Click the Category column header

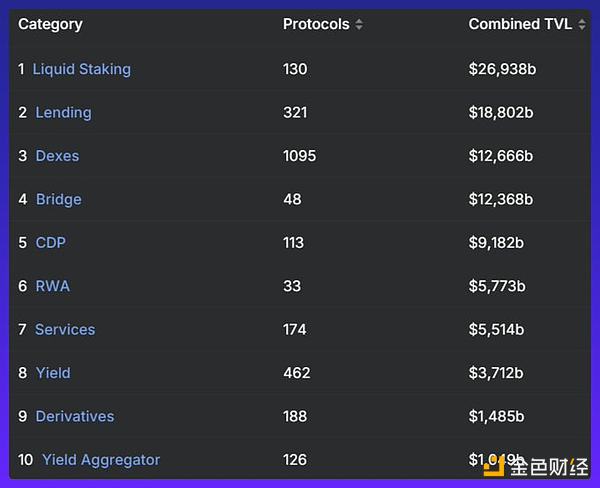(x=50, y=24)
